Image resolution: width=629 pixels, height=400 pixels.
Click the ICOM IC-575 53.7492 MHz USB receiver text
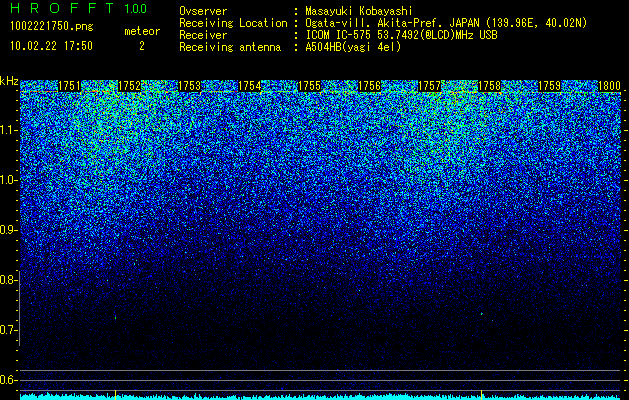(x=401, y=35)
